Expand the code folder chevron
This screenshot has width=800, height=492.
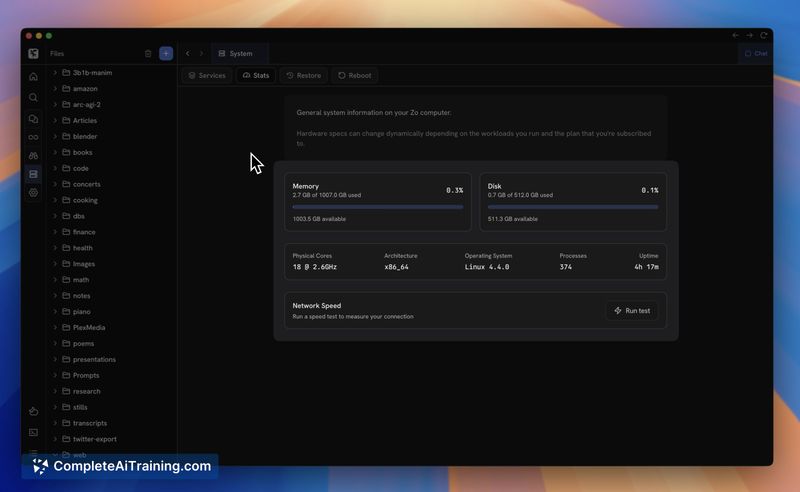coord(55,168)
